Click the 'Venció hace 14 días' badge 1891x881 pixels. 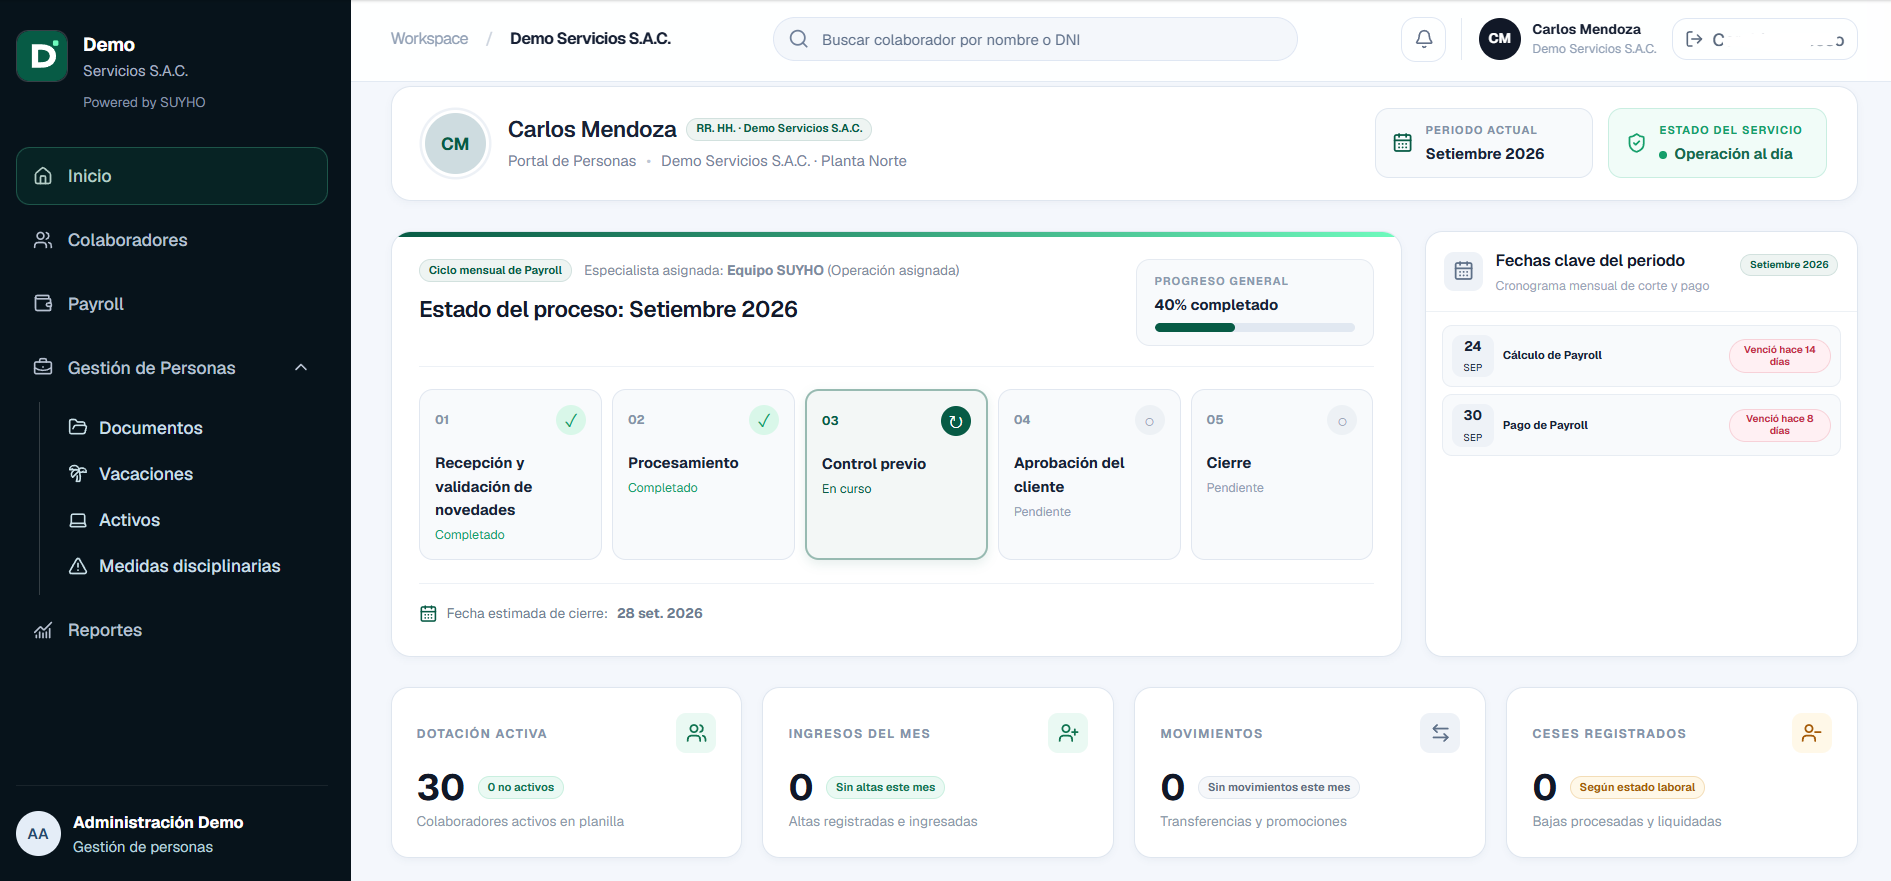[x=1780, y=356]
